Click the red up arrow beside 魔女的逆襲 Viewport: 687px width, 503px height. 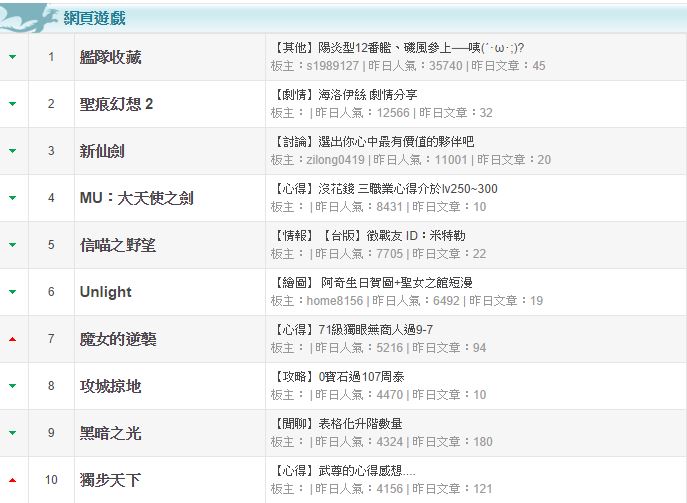[x=12, y=339]
